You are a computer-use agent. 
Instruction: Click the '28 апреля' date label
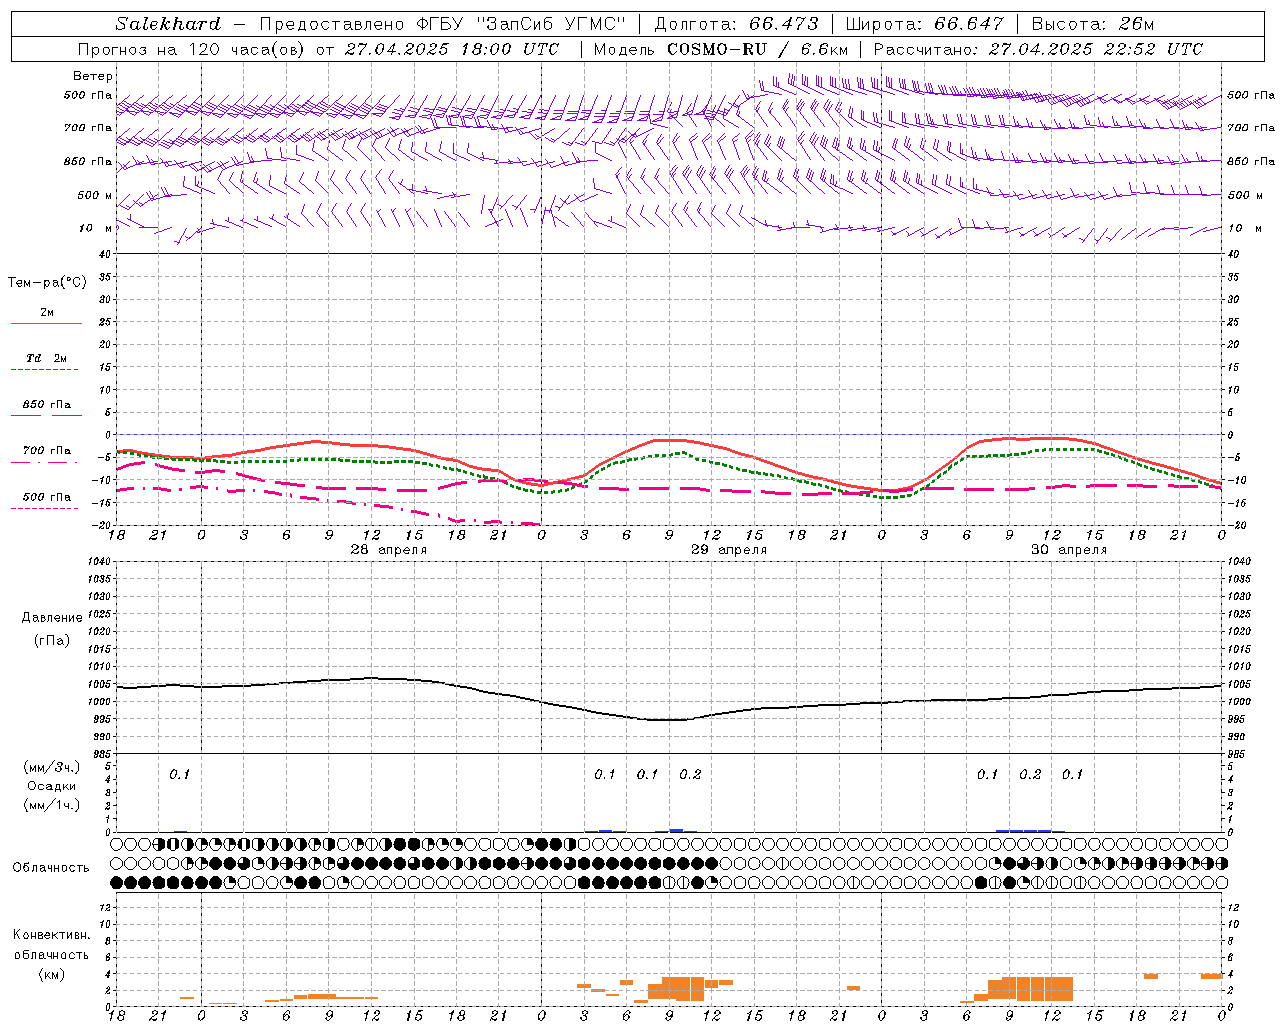tap(389, 550)
